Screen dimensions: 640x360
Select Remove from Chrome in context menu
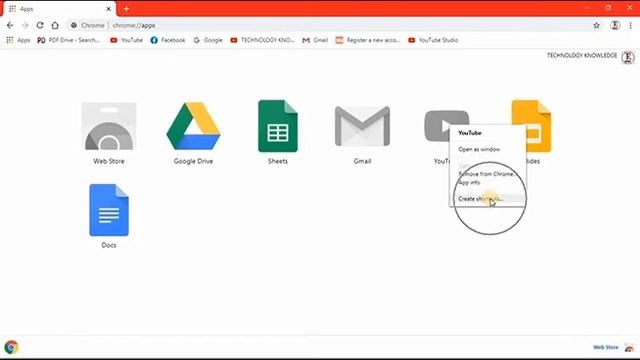[x=488, y=174]
